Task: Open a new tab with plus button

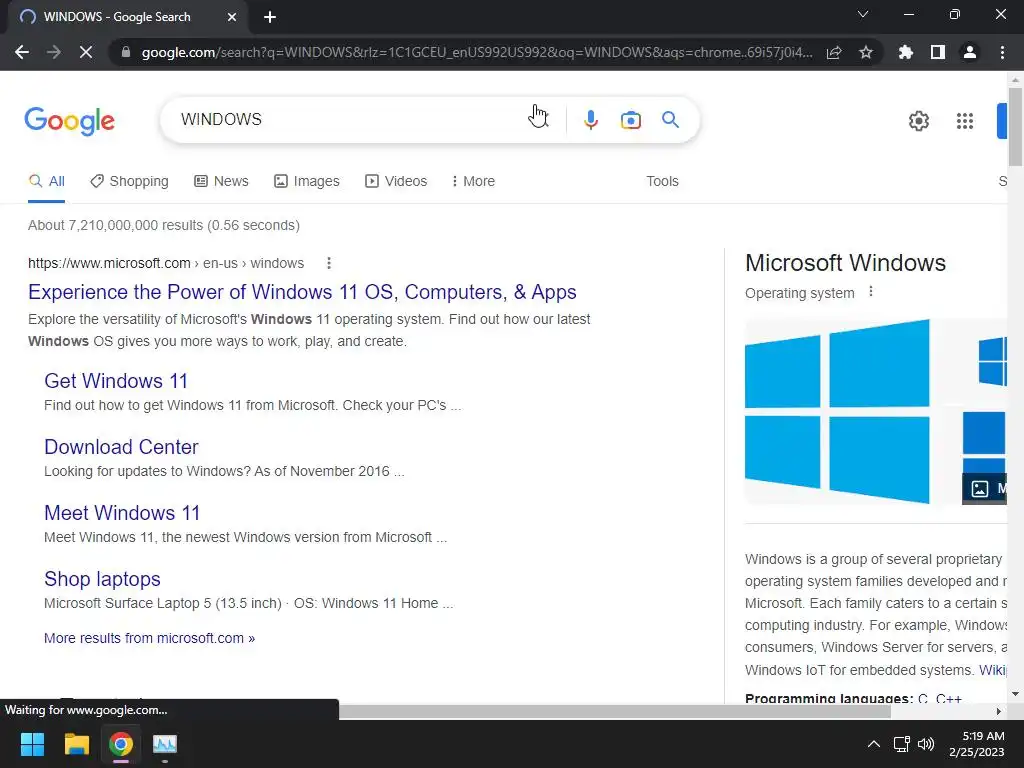Action: [x=270, y=17]
